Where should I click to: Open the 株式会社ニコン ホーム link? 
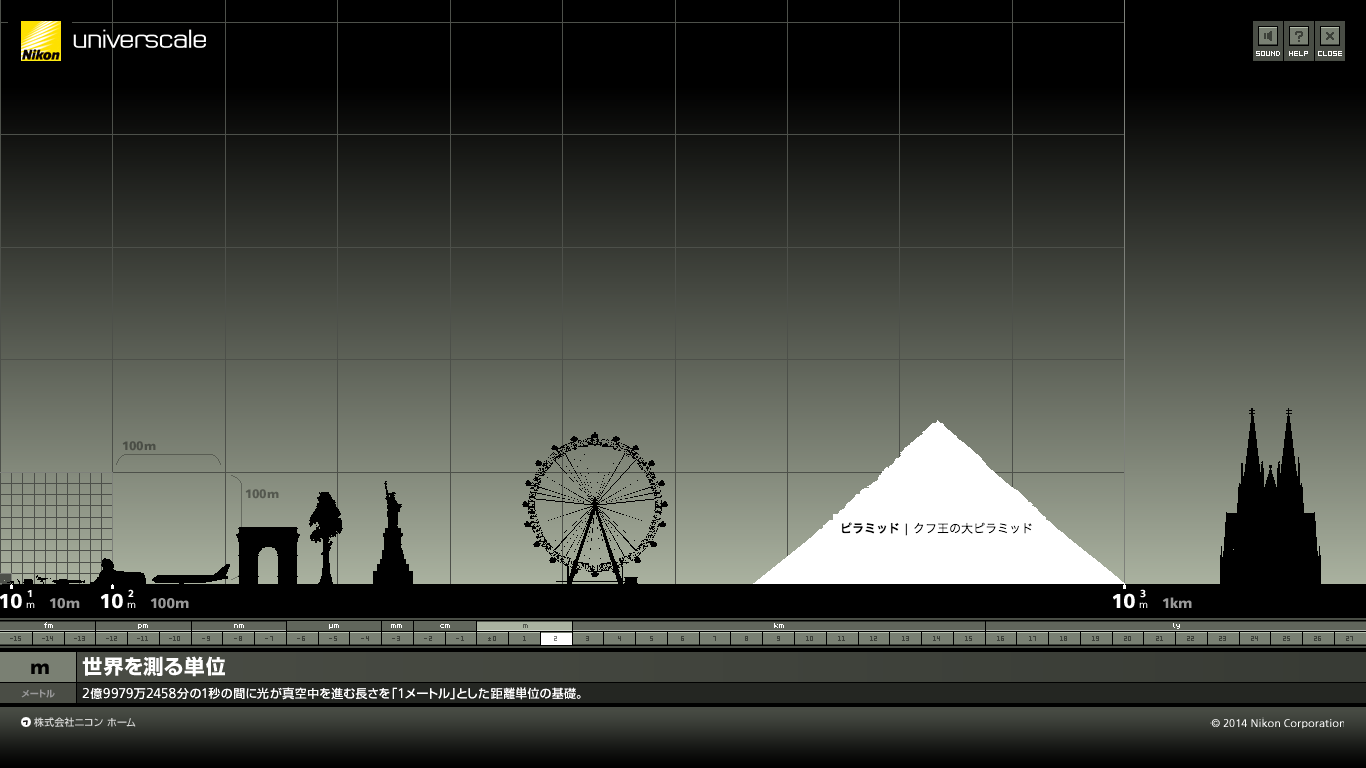84,722
